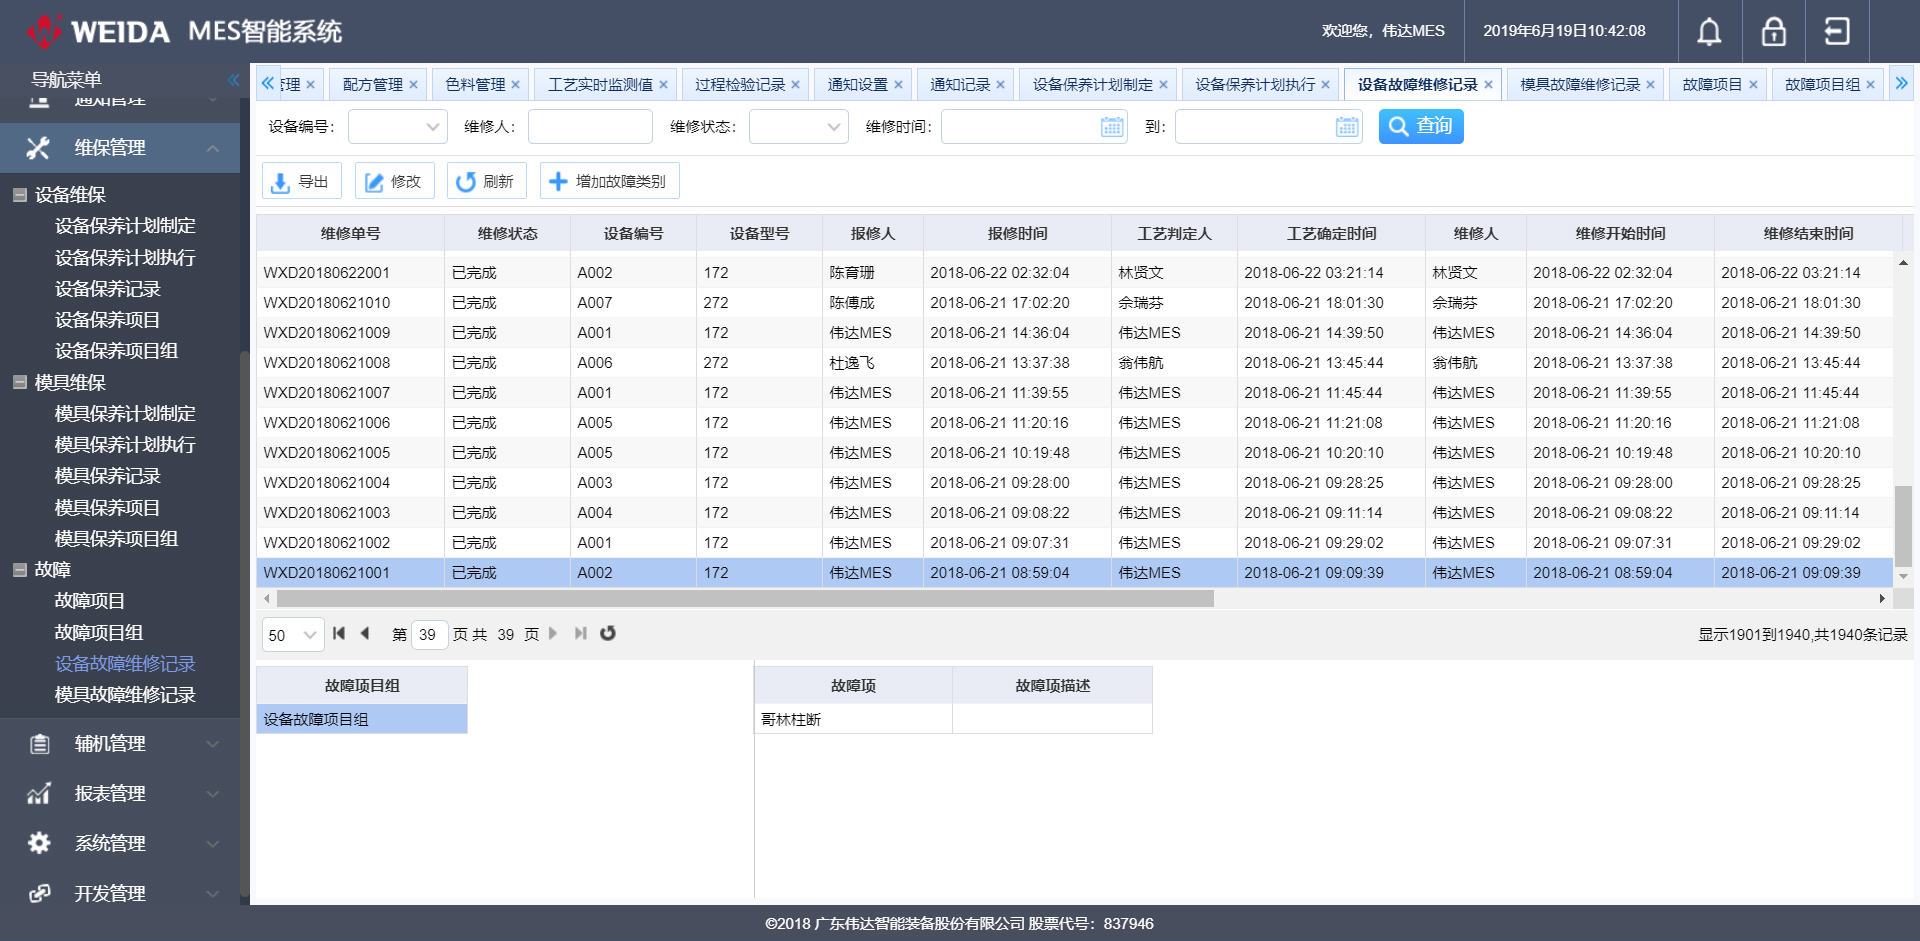Click the horizontal scrollbar under the table
1920x941 pixels.
tap(745, 599)
